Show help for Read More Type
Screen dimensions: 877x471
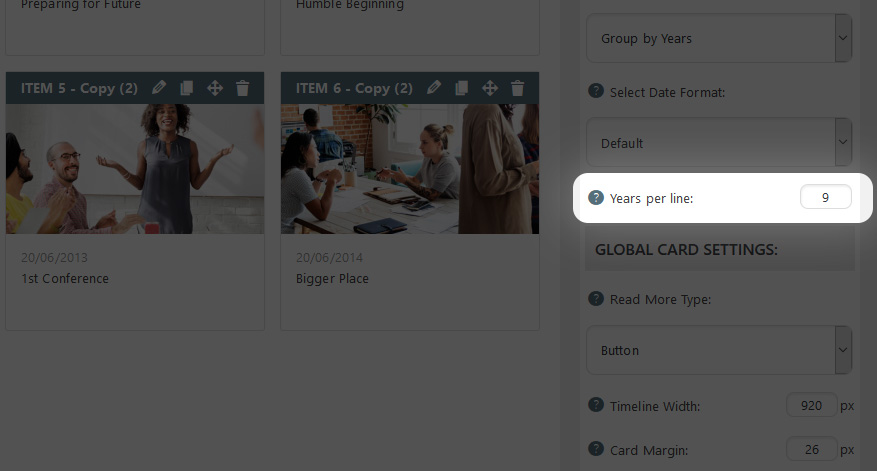(x=596, y=298)
